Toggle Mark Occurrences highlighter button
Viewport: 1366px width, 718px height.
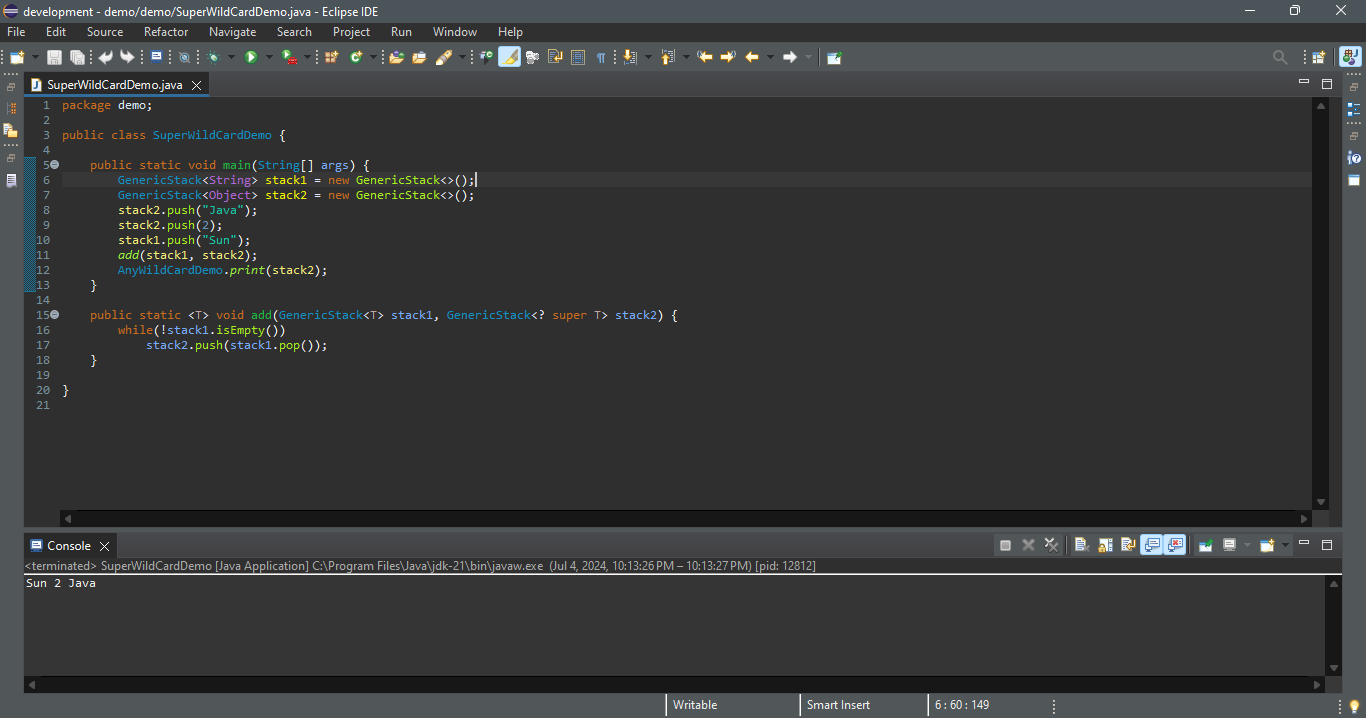click(510, 57)
